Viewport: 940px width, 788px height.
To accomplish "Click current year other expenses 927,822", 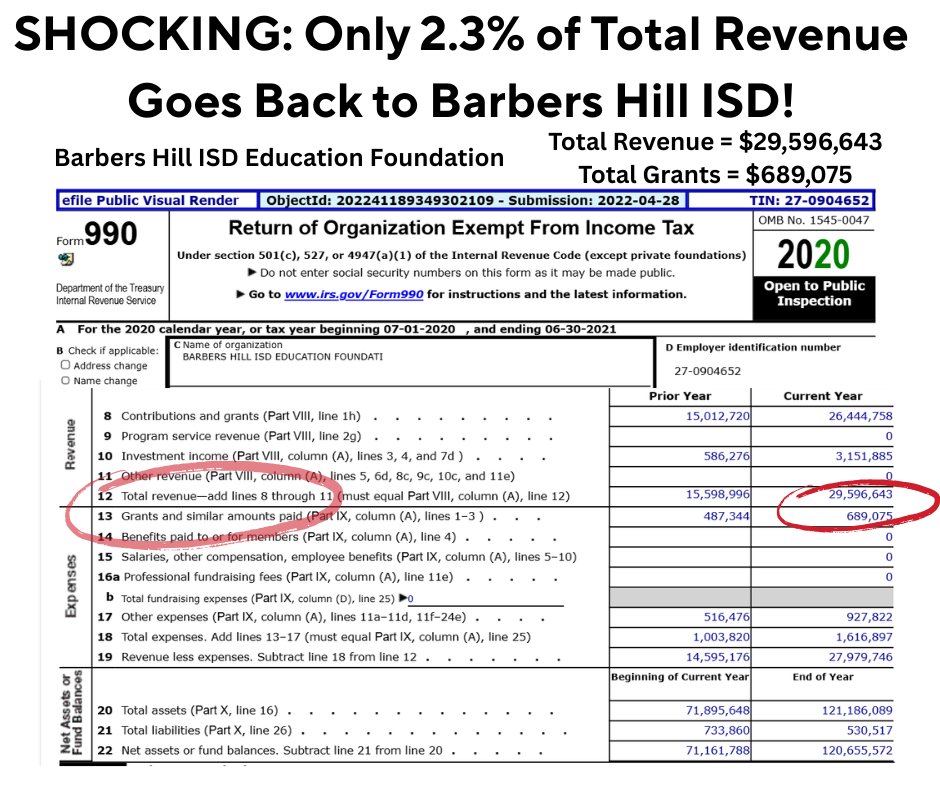I will [x=869, y=616].
